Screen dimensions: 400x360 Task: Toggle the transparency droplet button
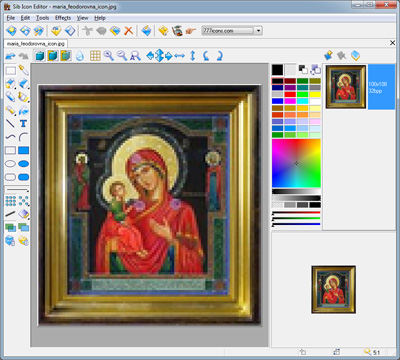tap(80, 56)
